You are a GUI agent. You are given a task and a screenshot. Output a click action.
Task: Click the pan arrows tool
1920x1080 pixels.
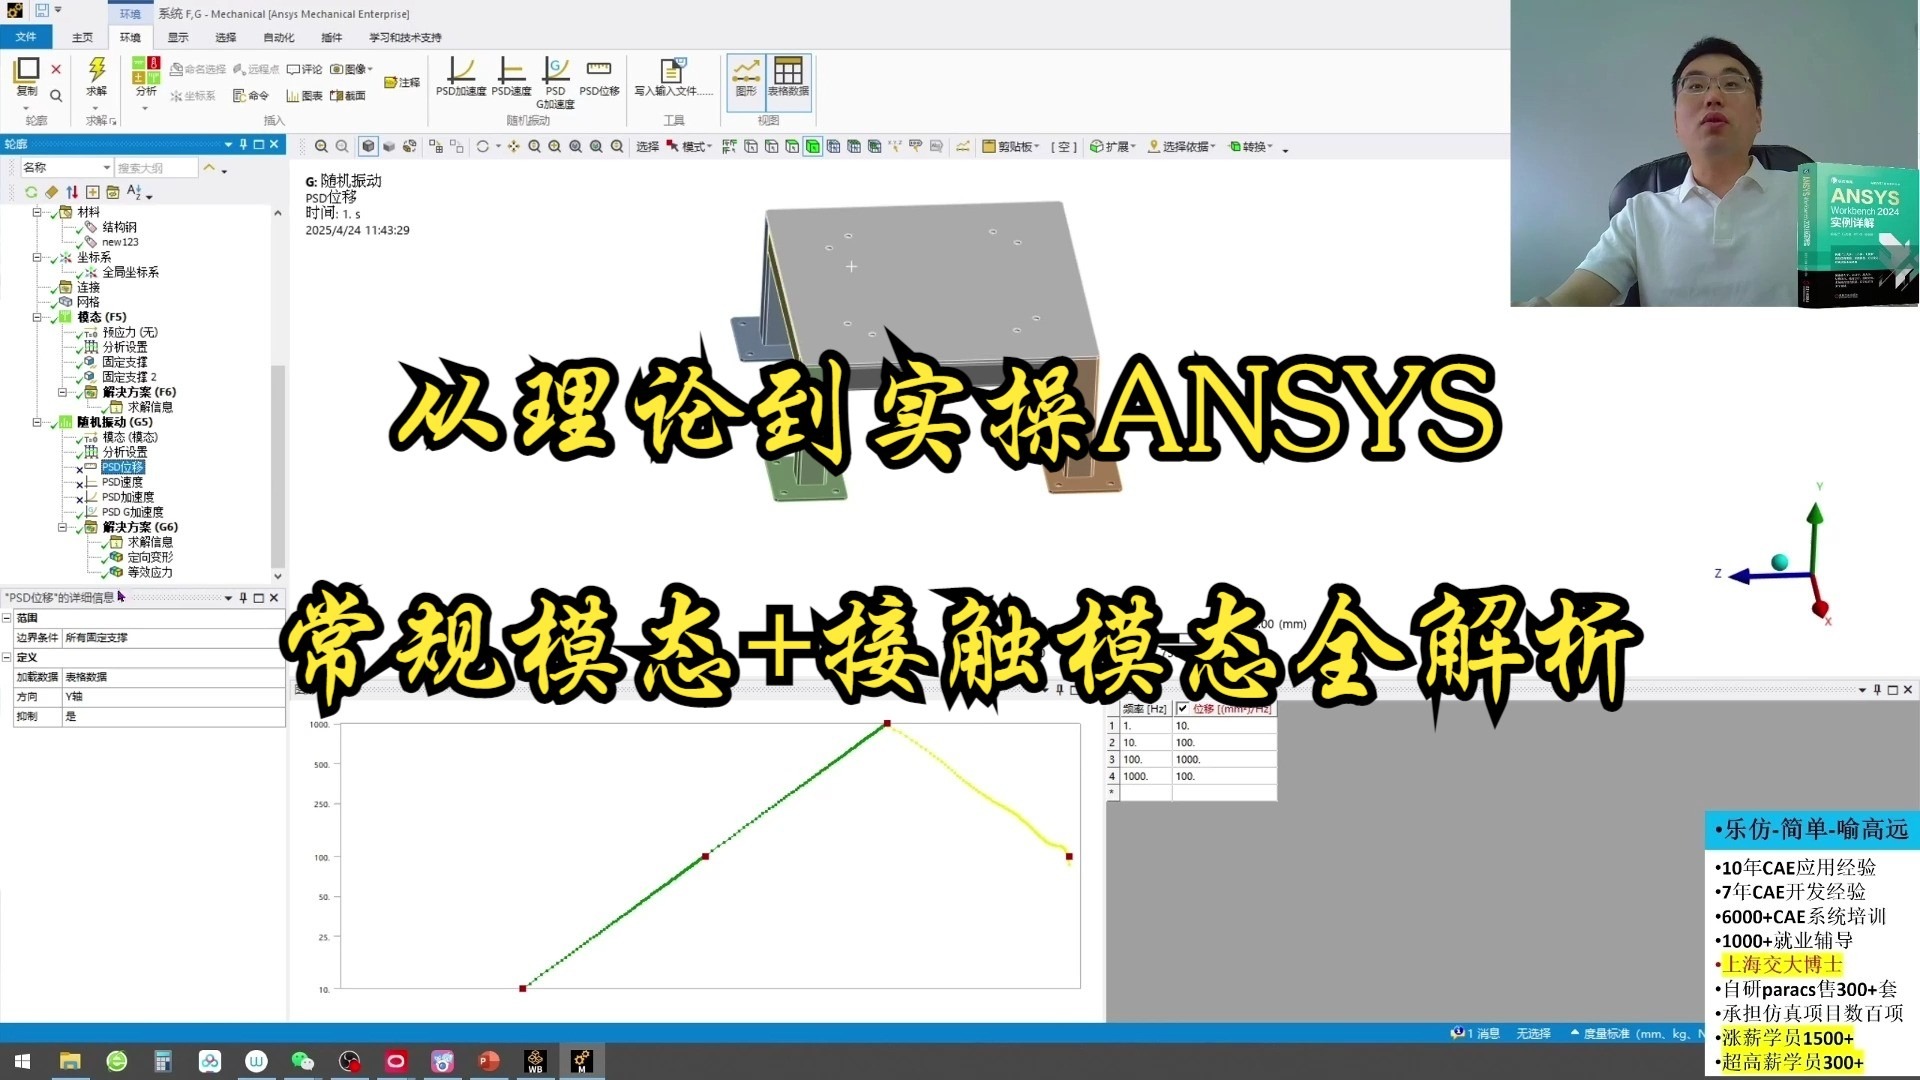(x=513, y=147)
